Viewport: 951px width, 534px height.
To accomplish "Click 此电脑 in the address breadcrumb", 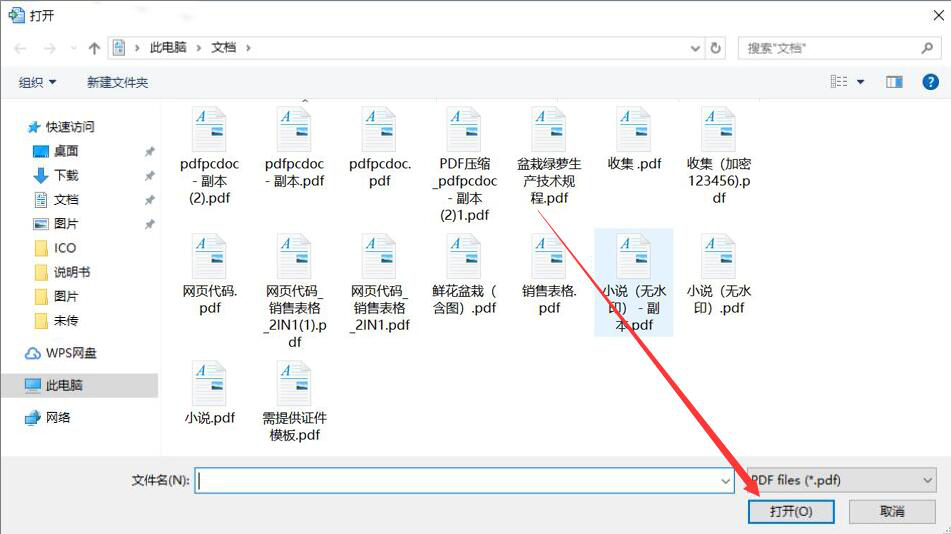I will [x=168, y=47].
